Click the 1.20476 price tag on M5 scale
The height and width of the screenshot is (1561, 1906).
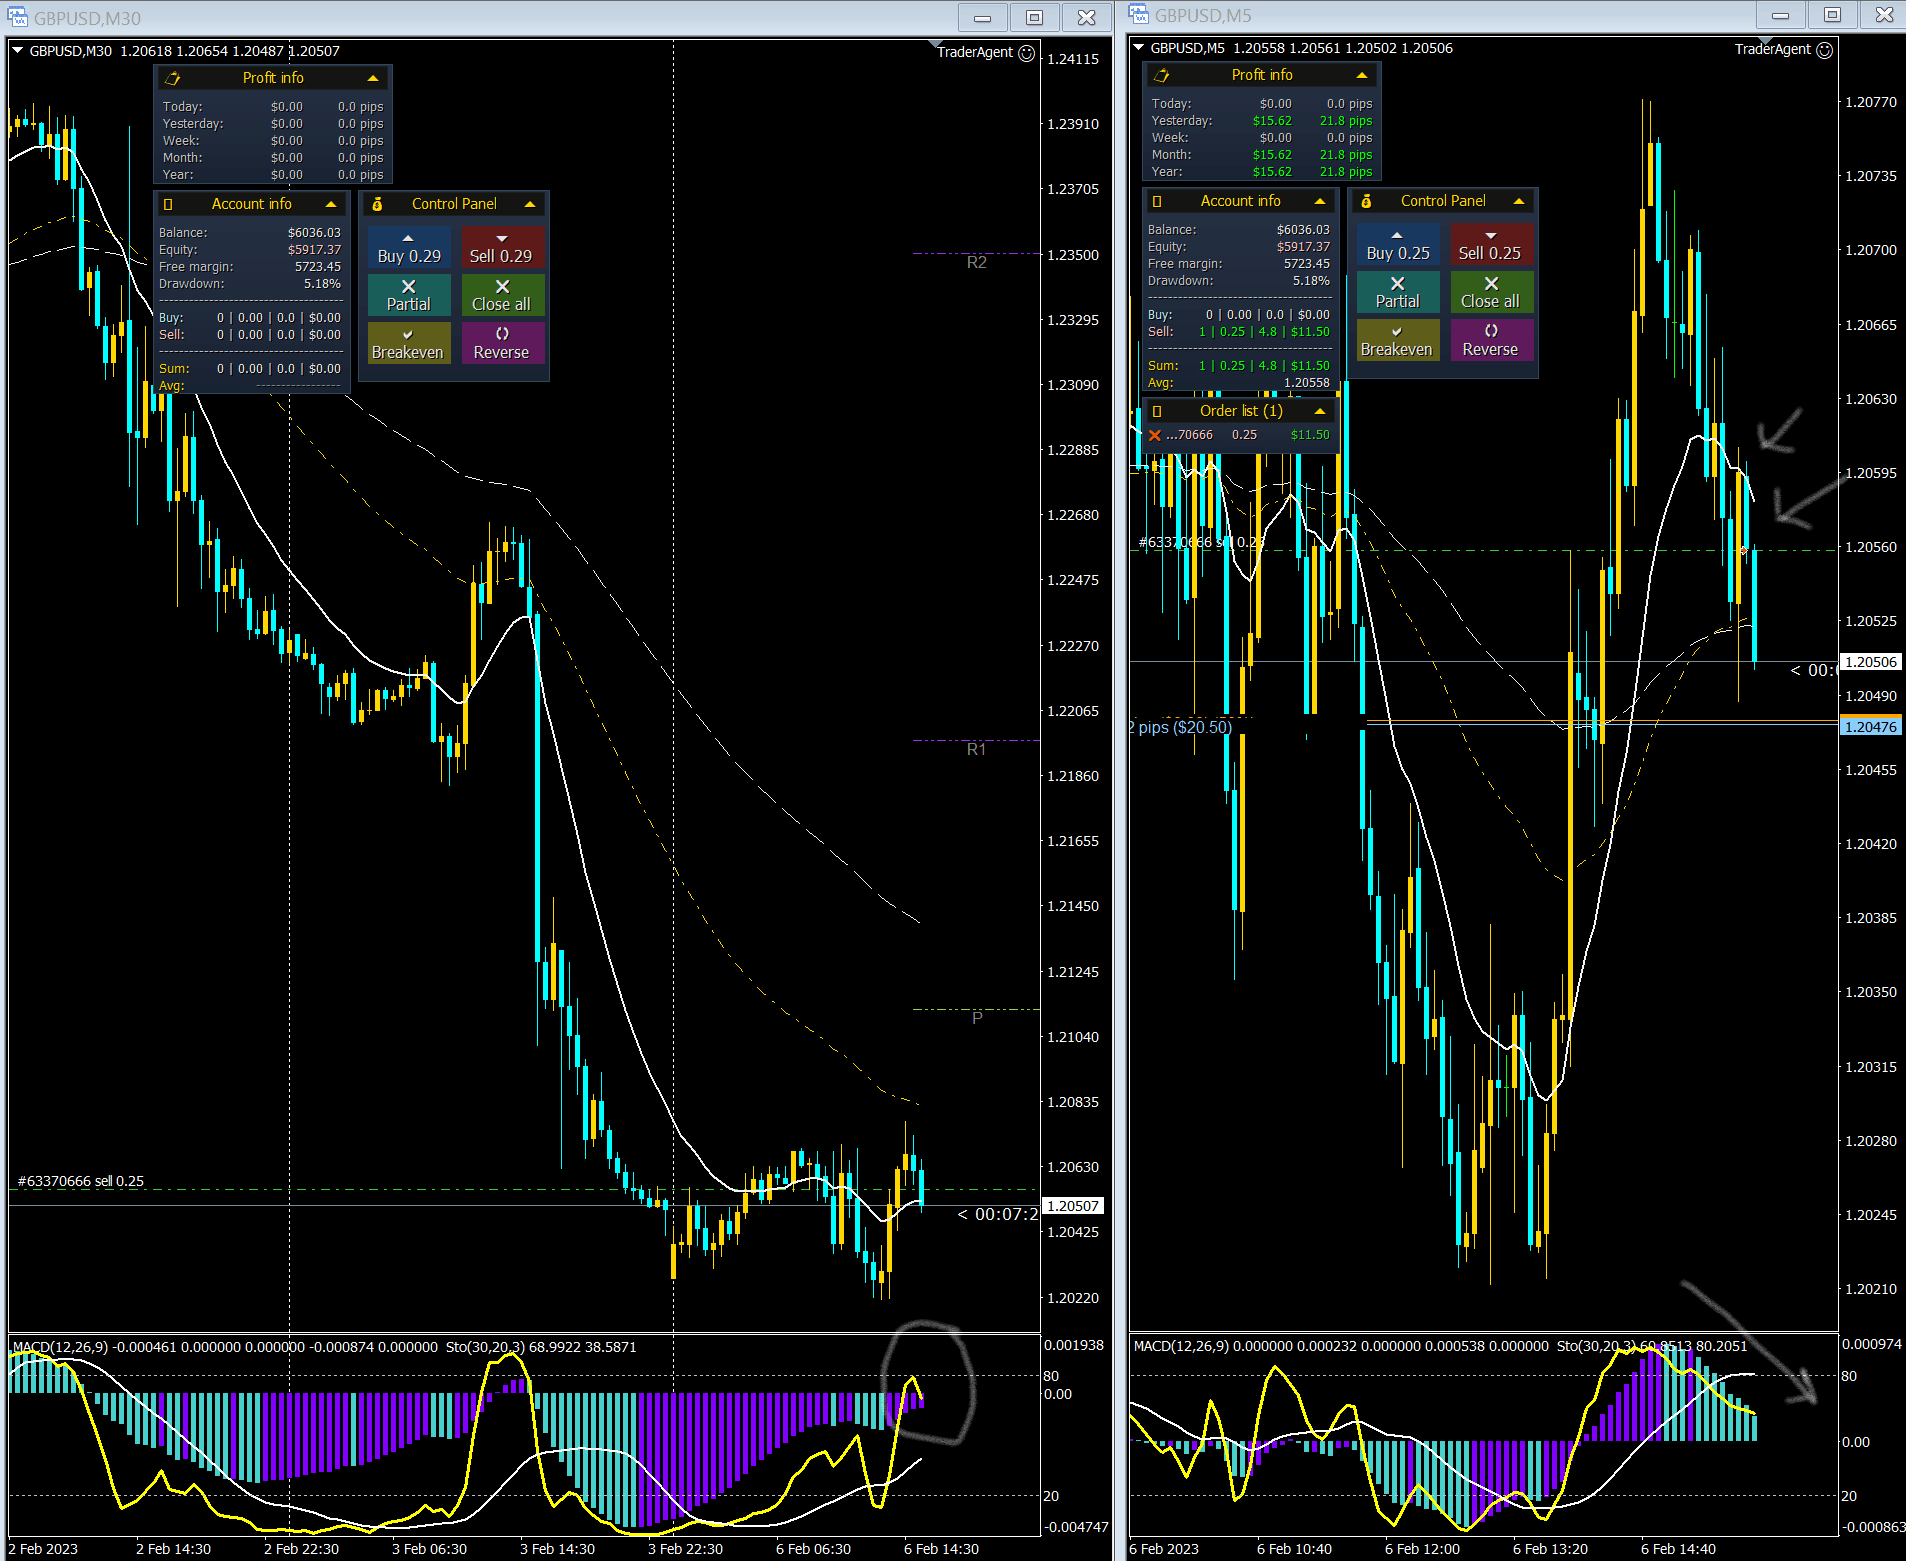tap(1870, 727)
